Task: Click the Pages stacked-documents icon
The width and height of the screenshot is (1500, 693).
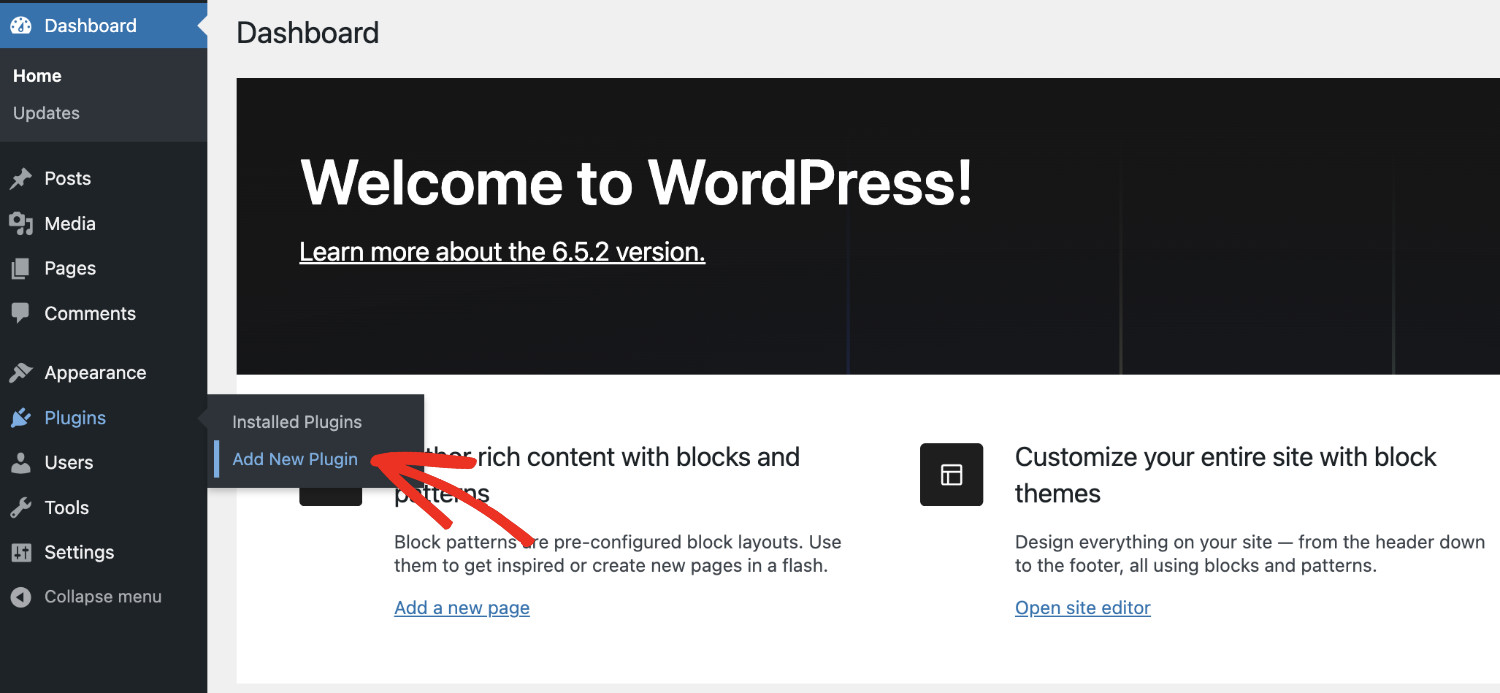Action: (21, 268)
